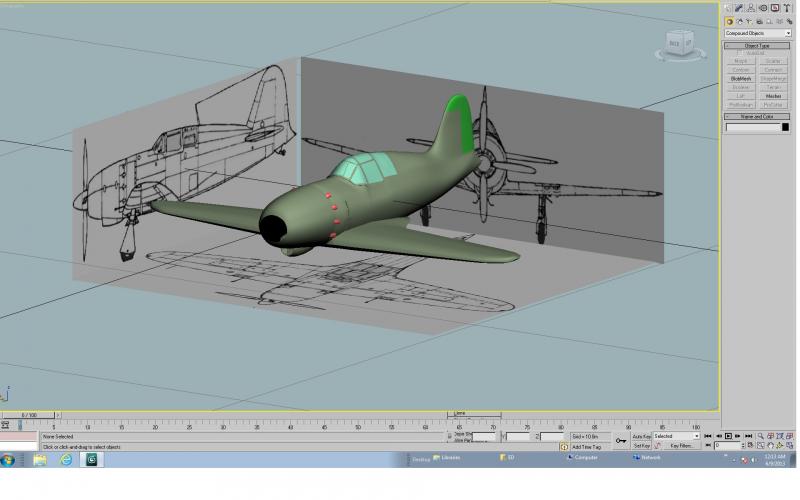Click the default tangent type icon beside Set Key
Viewport: 800px width, 500px height.
point(658,446)
